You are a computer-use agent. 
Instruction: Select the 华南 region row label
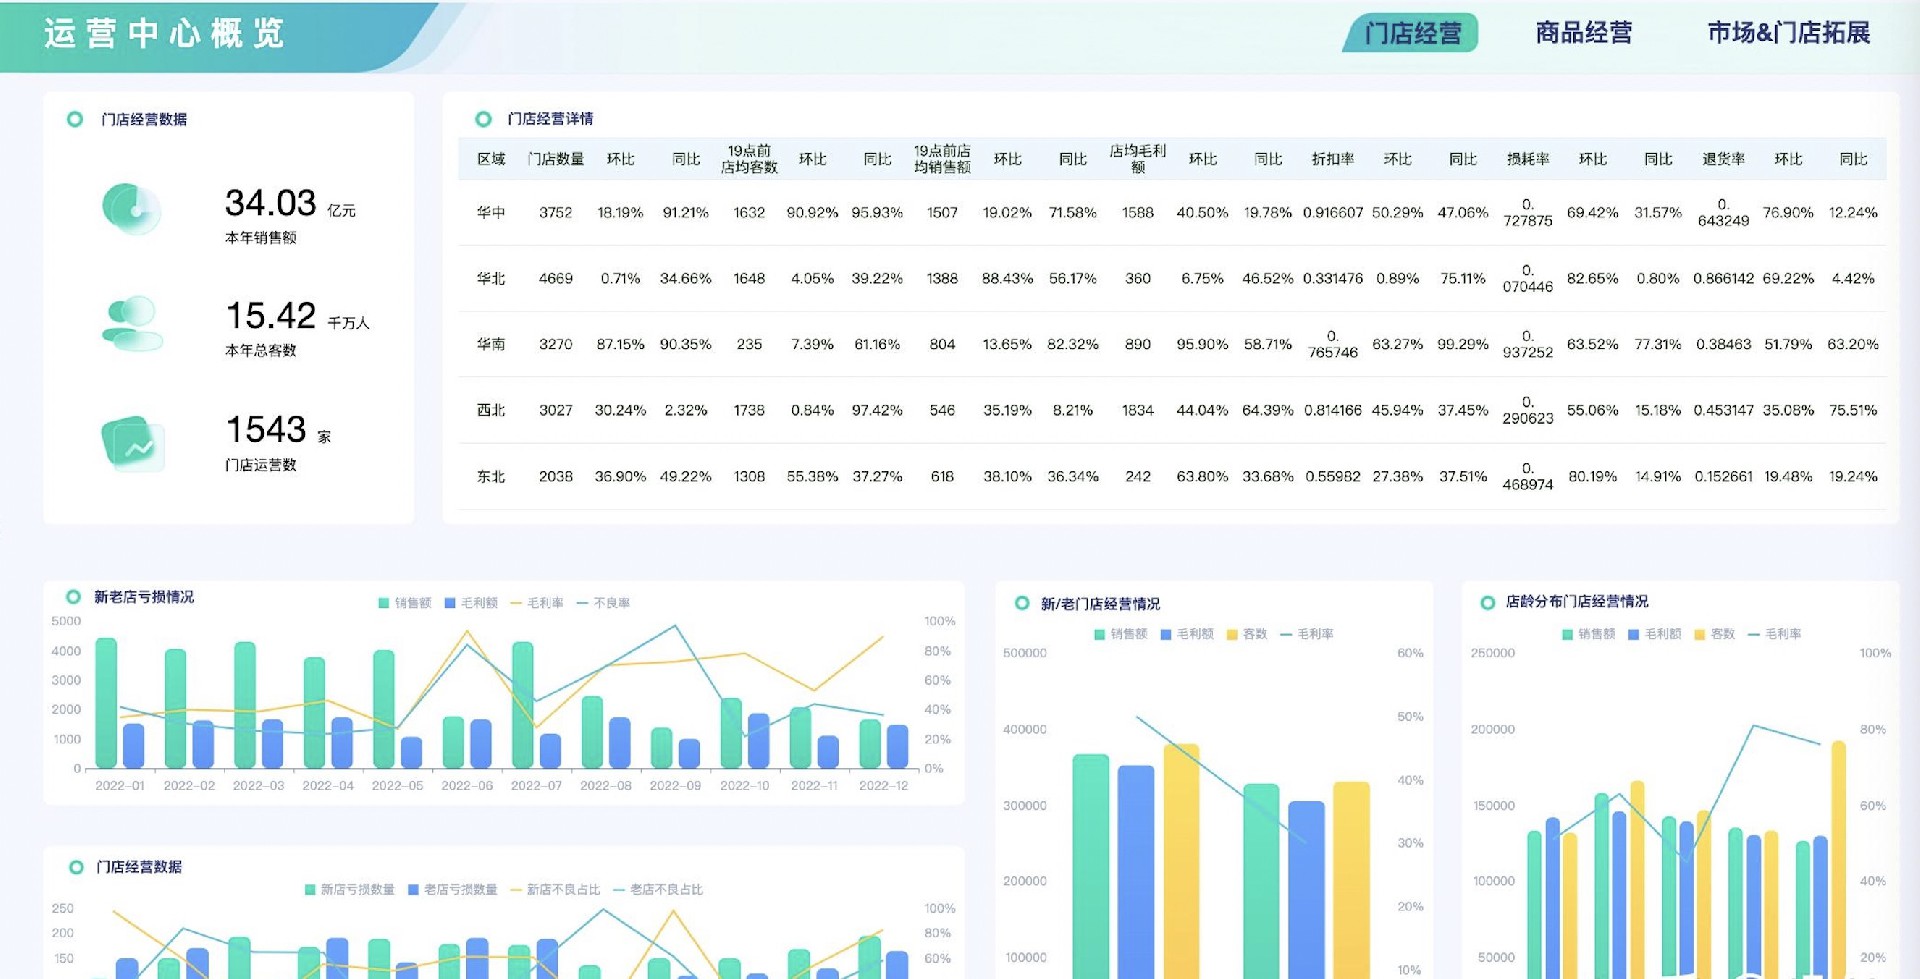click(491, 344)
